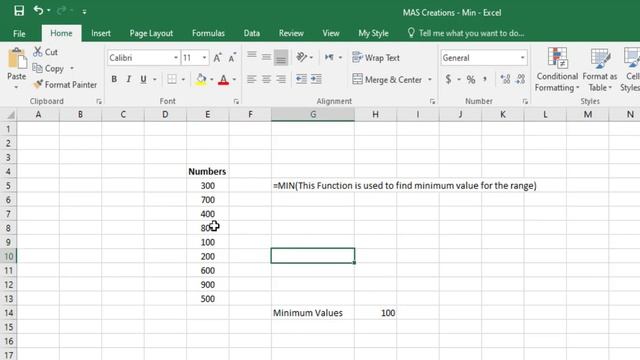Apply cell borders
This screenshot has width=640, height=360.
172,79
